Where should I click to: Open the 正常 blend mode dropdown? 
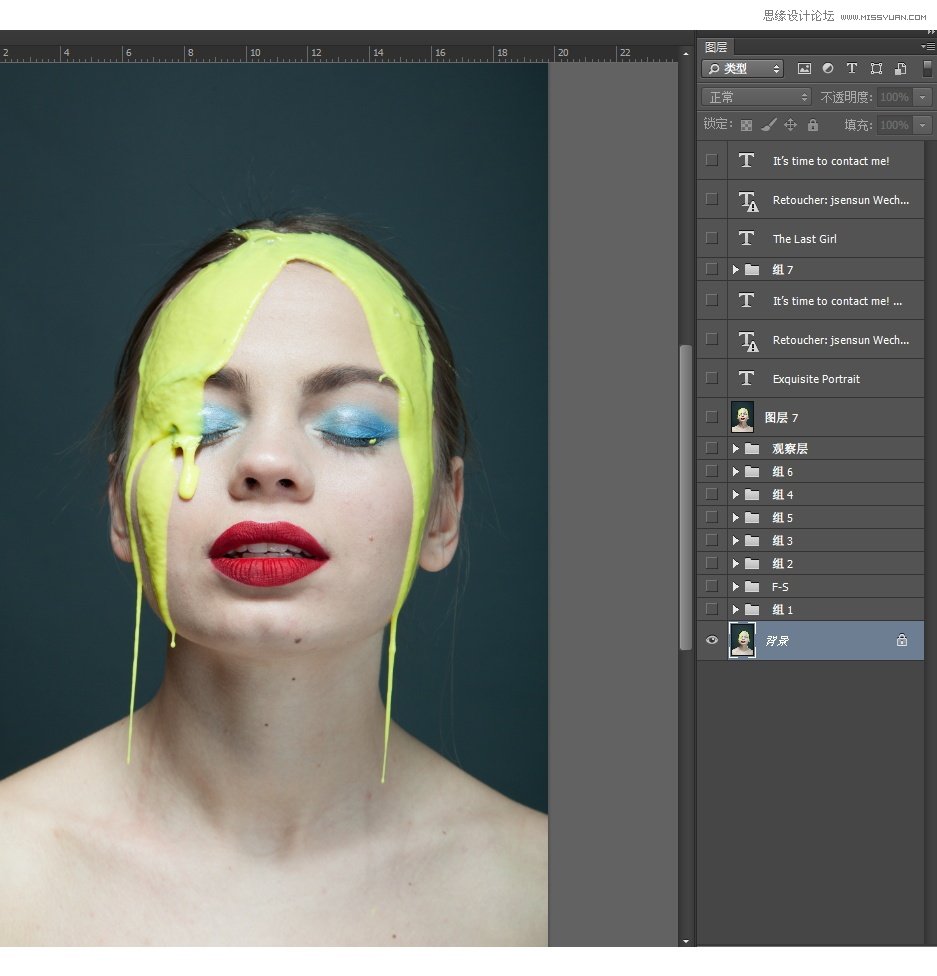click(x=758, y=97)
